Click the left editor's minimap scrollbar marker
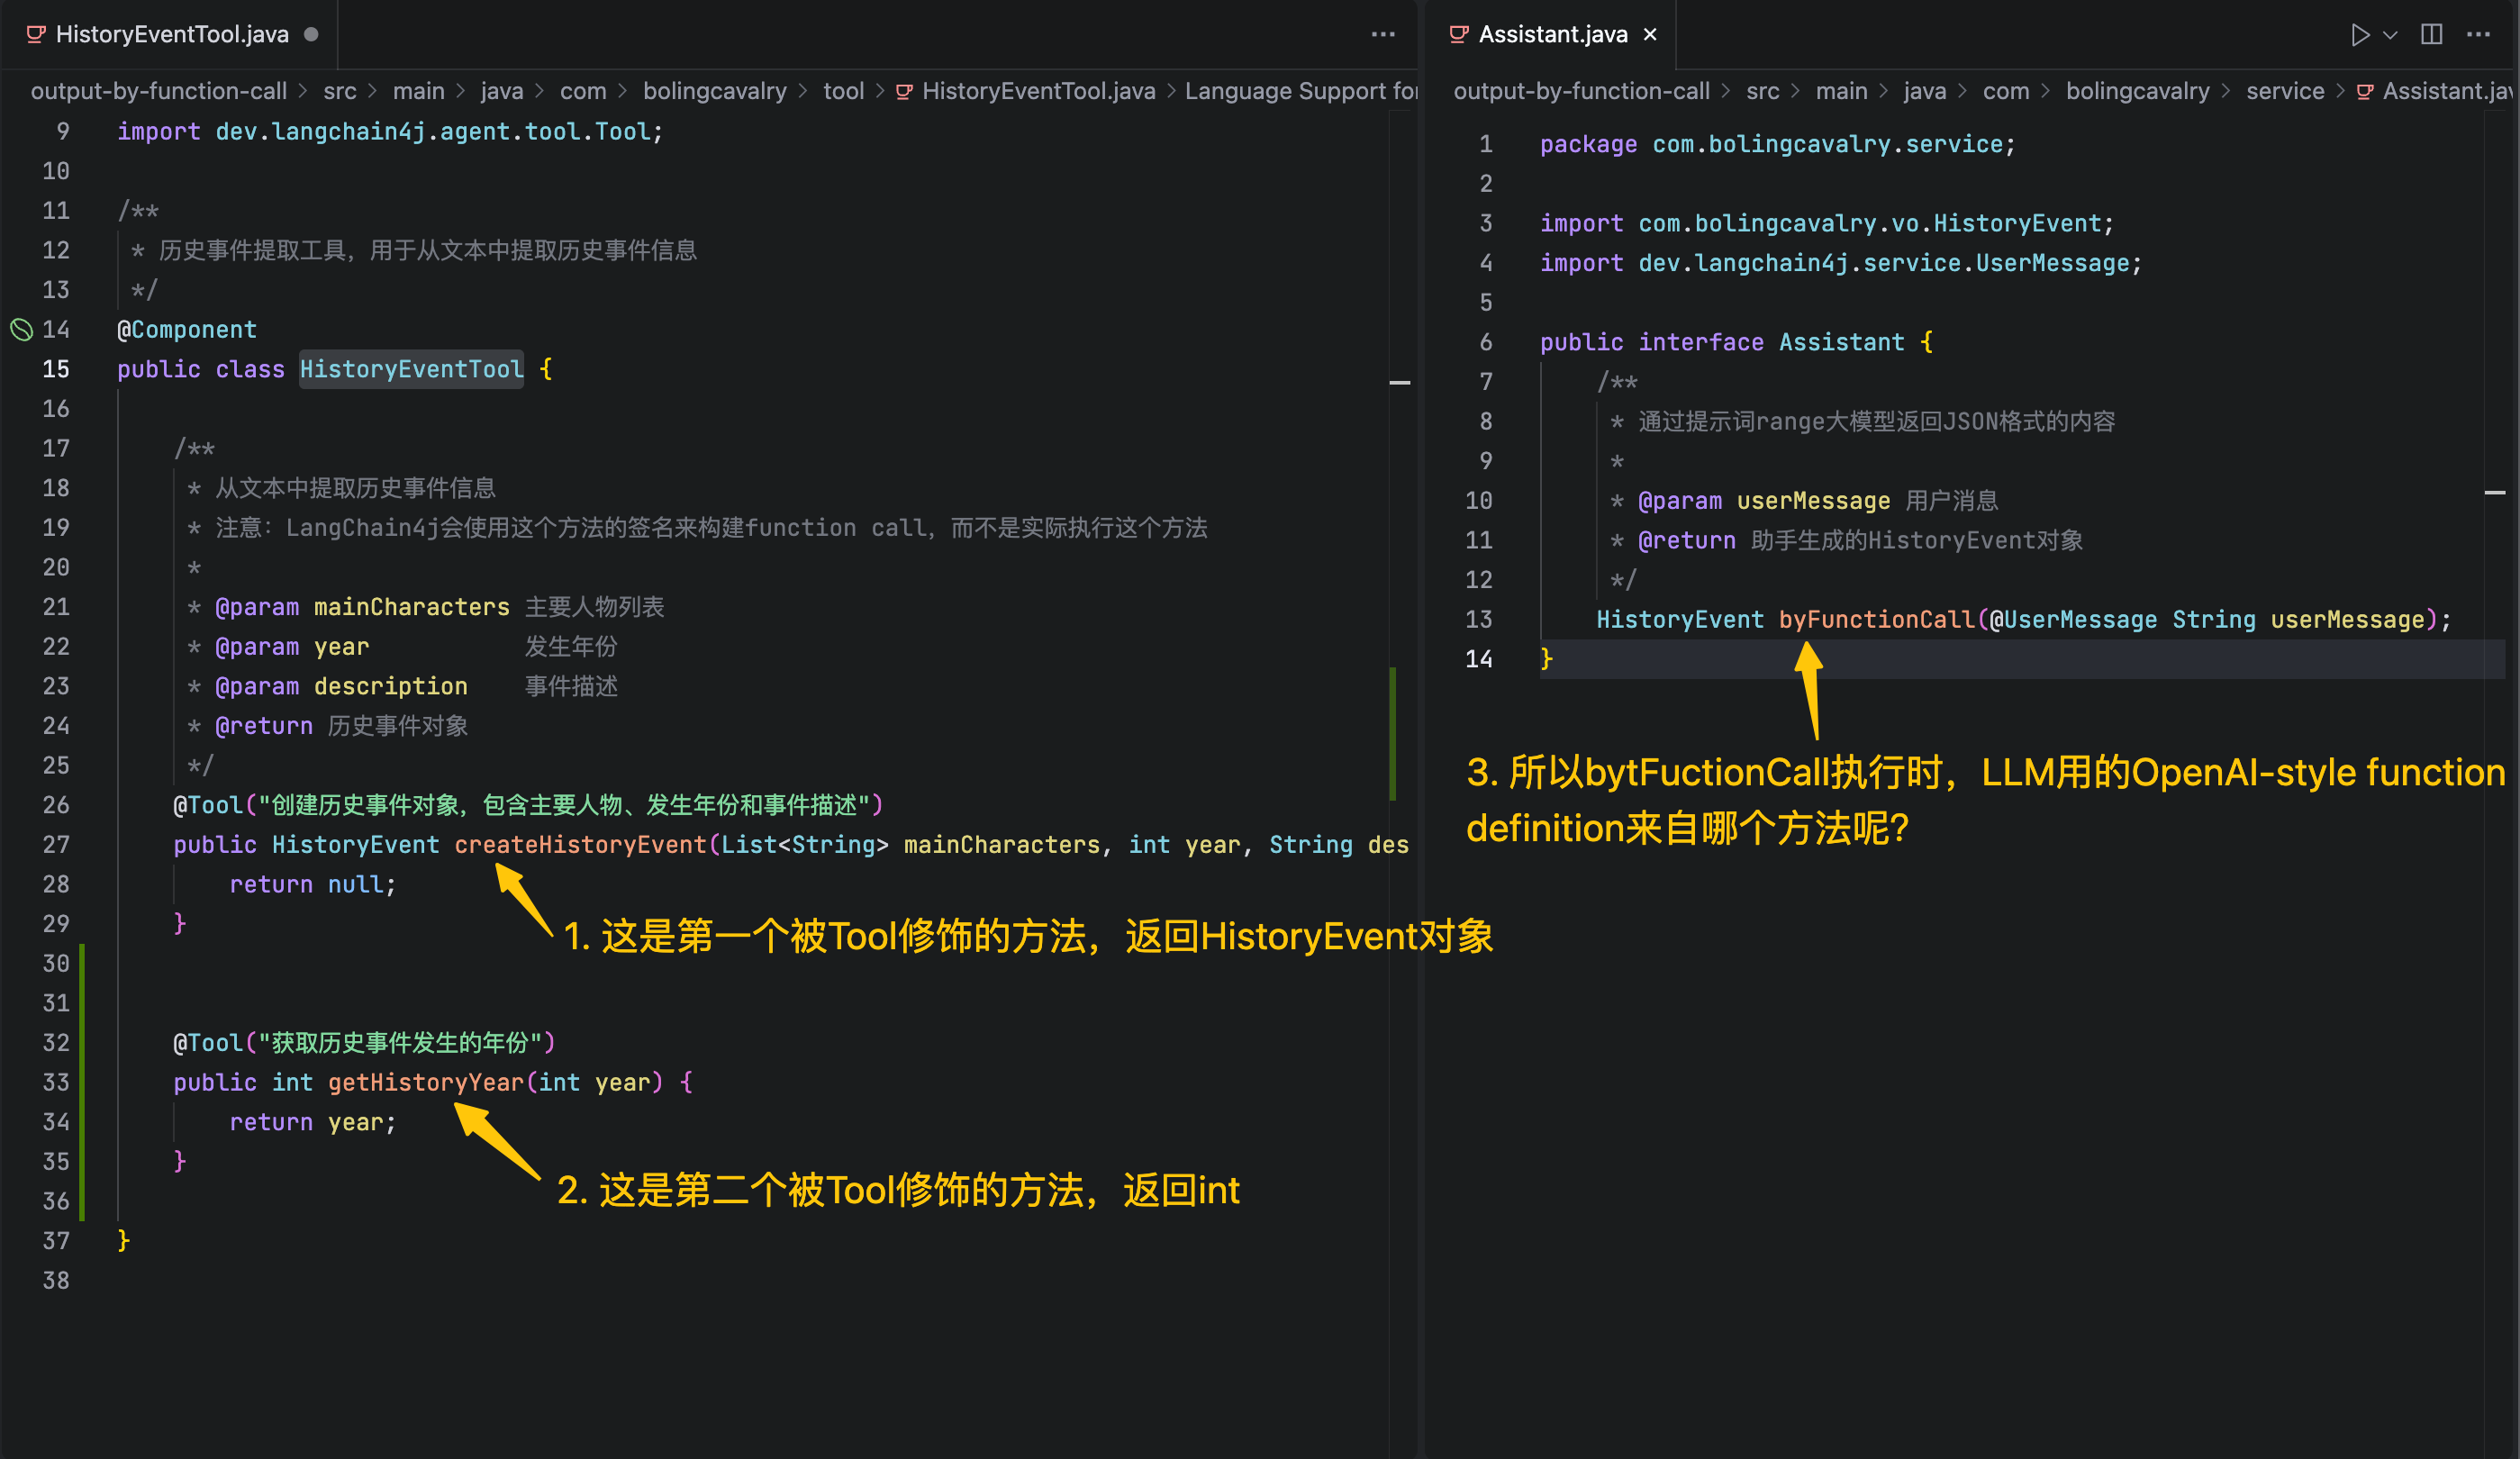 coord(1399,382)
